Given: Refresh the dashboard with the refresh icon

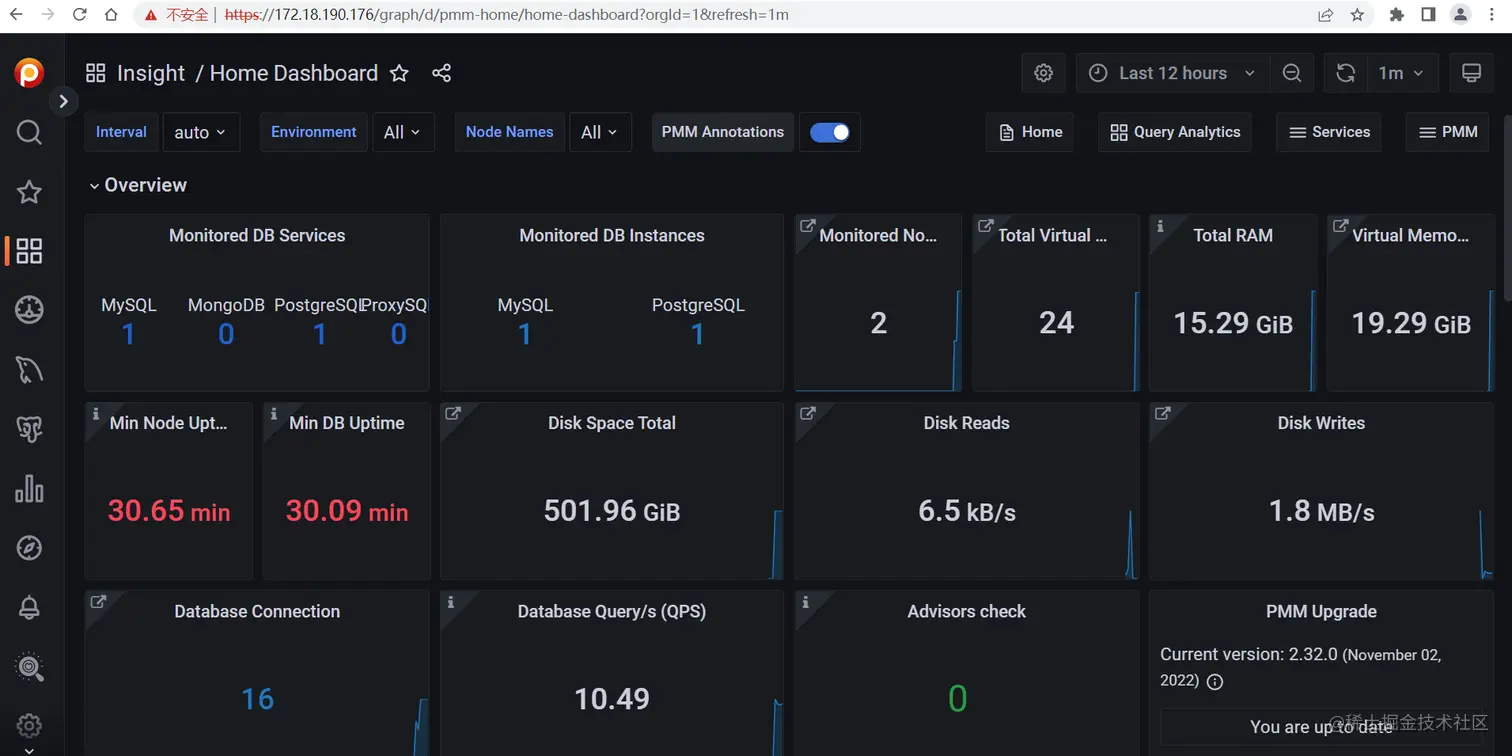Looking at the screenshot, I should tap(1346, 73).
